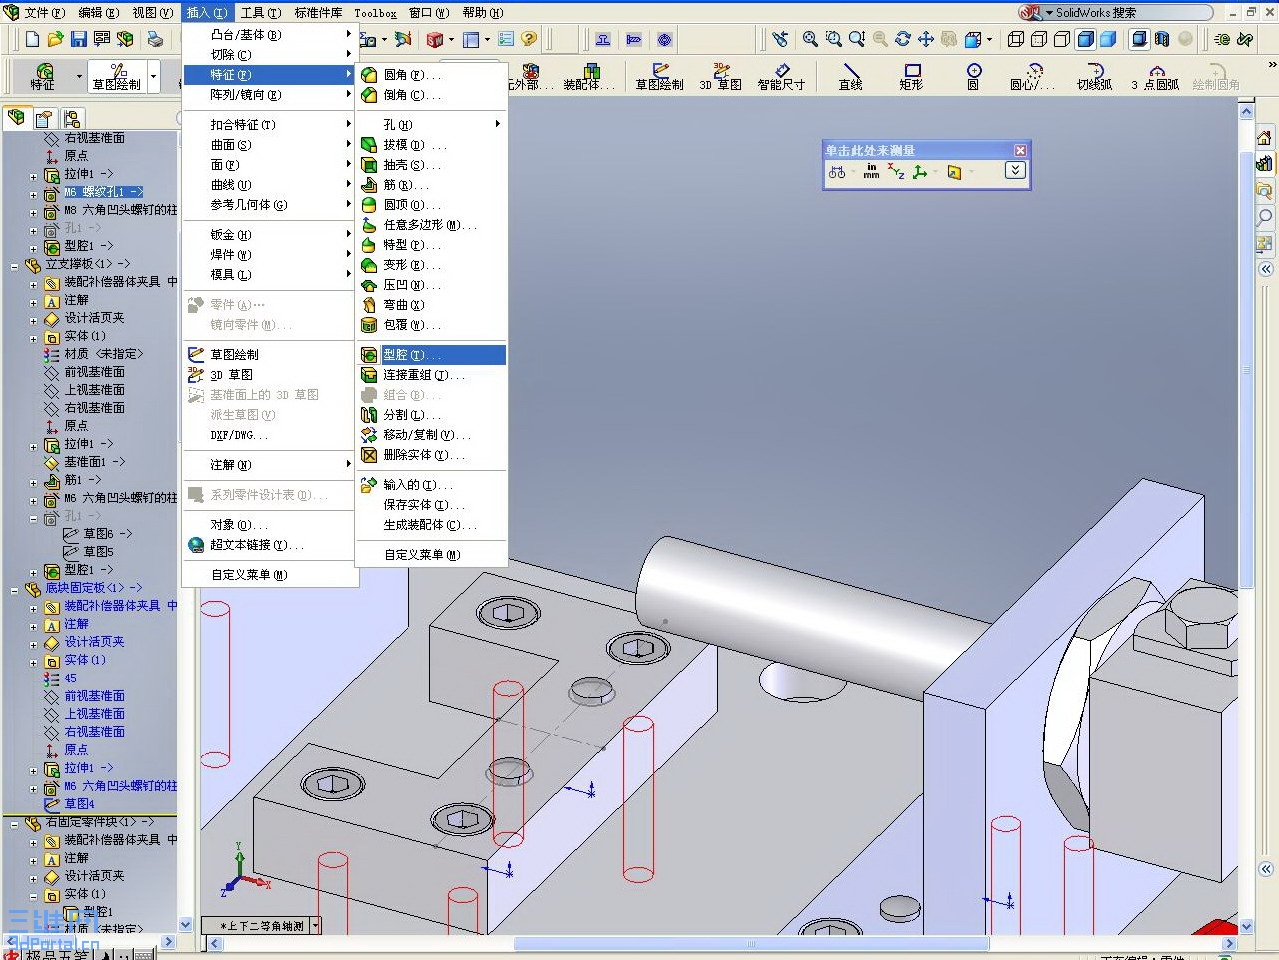Close the 单击此处来测量 measure dialog
Screen dimensions: 1279x960
pyautogui.click(x=1020, y=150)
